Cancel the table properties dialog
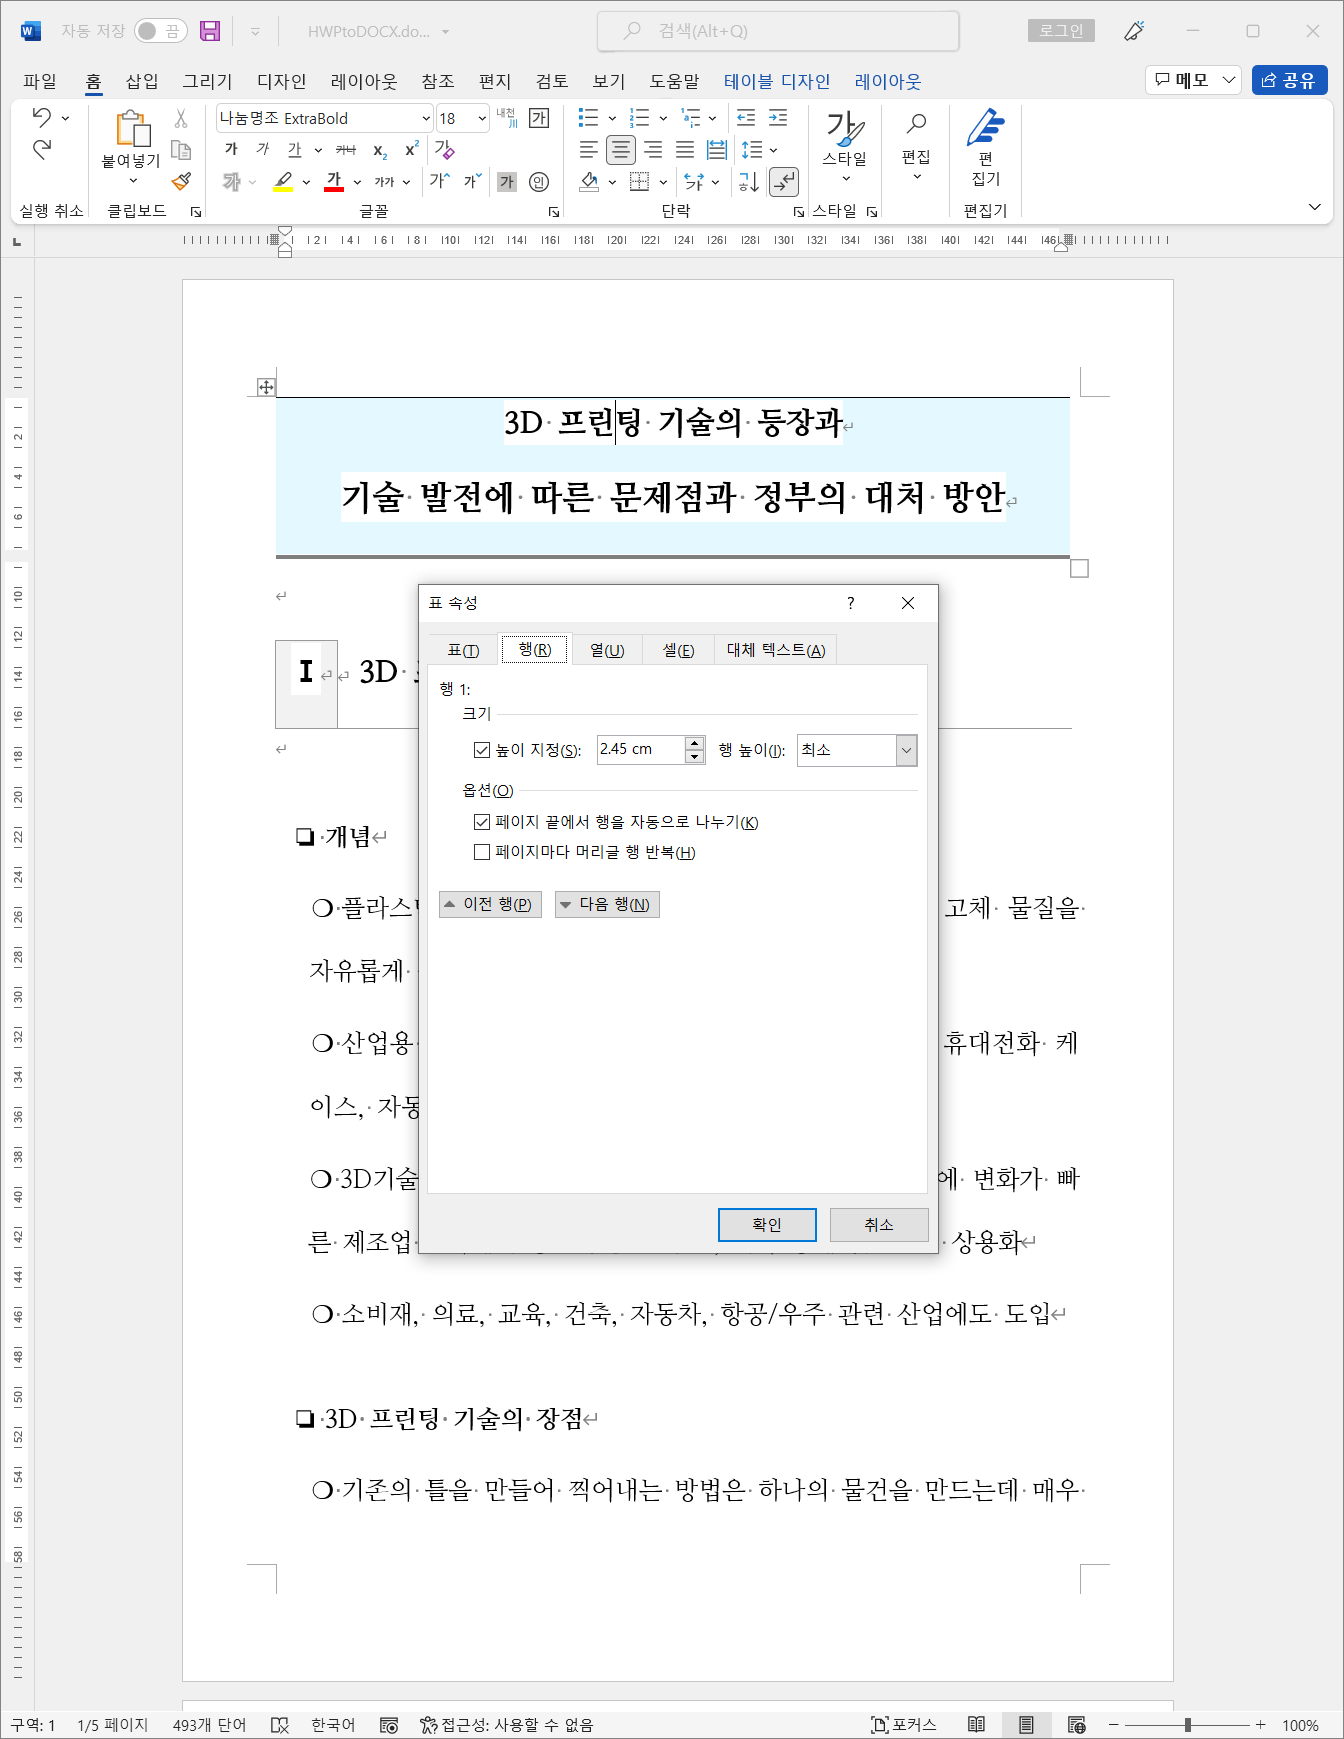Screen dimensions: 1344x1739 tap(879, 1225)
